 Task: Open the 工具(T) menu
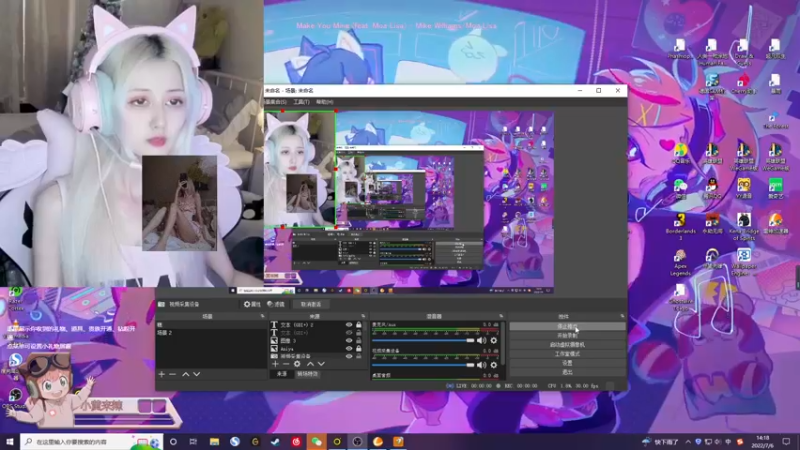pos(301,102)
